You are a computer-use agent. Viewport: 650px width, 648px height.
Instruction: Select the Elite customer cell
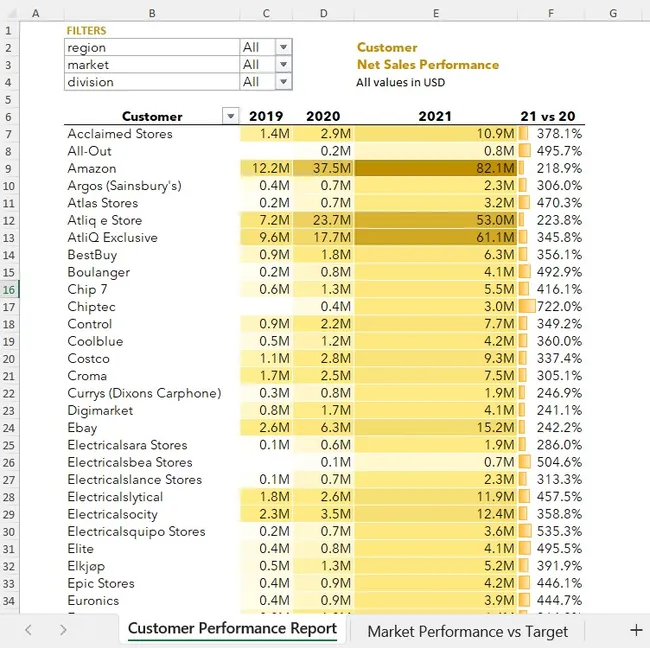pyautogui.click(x=152, y=549)
